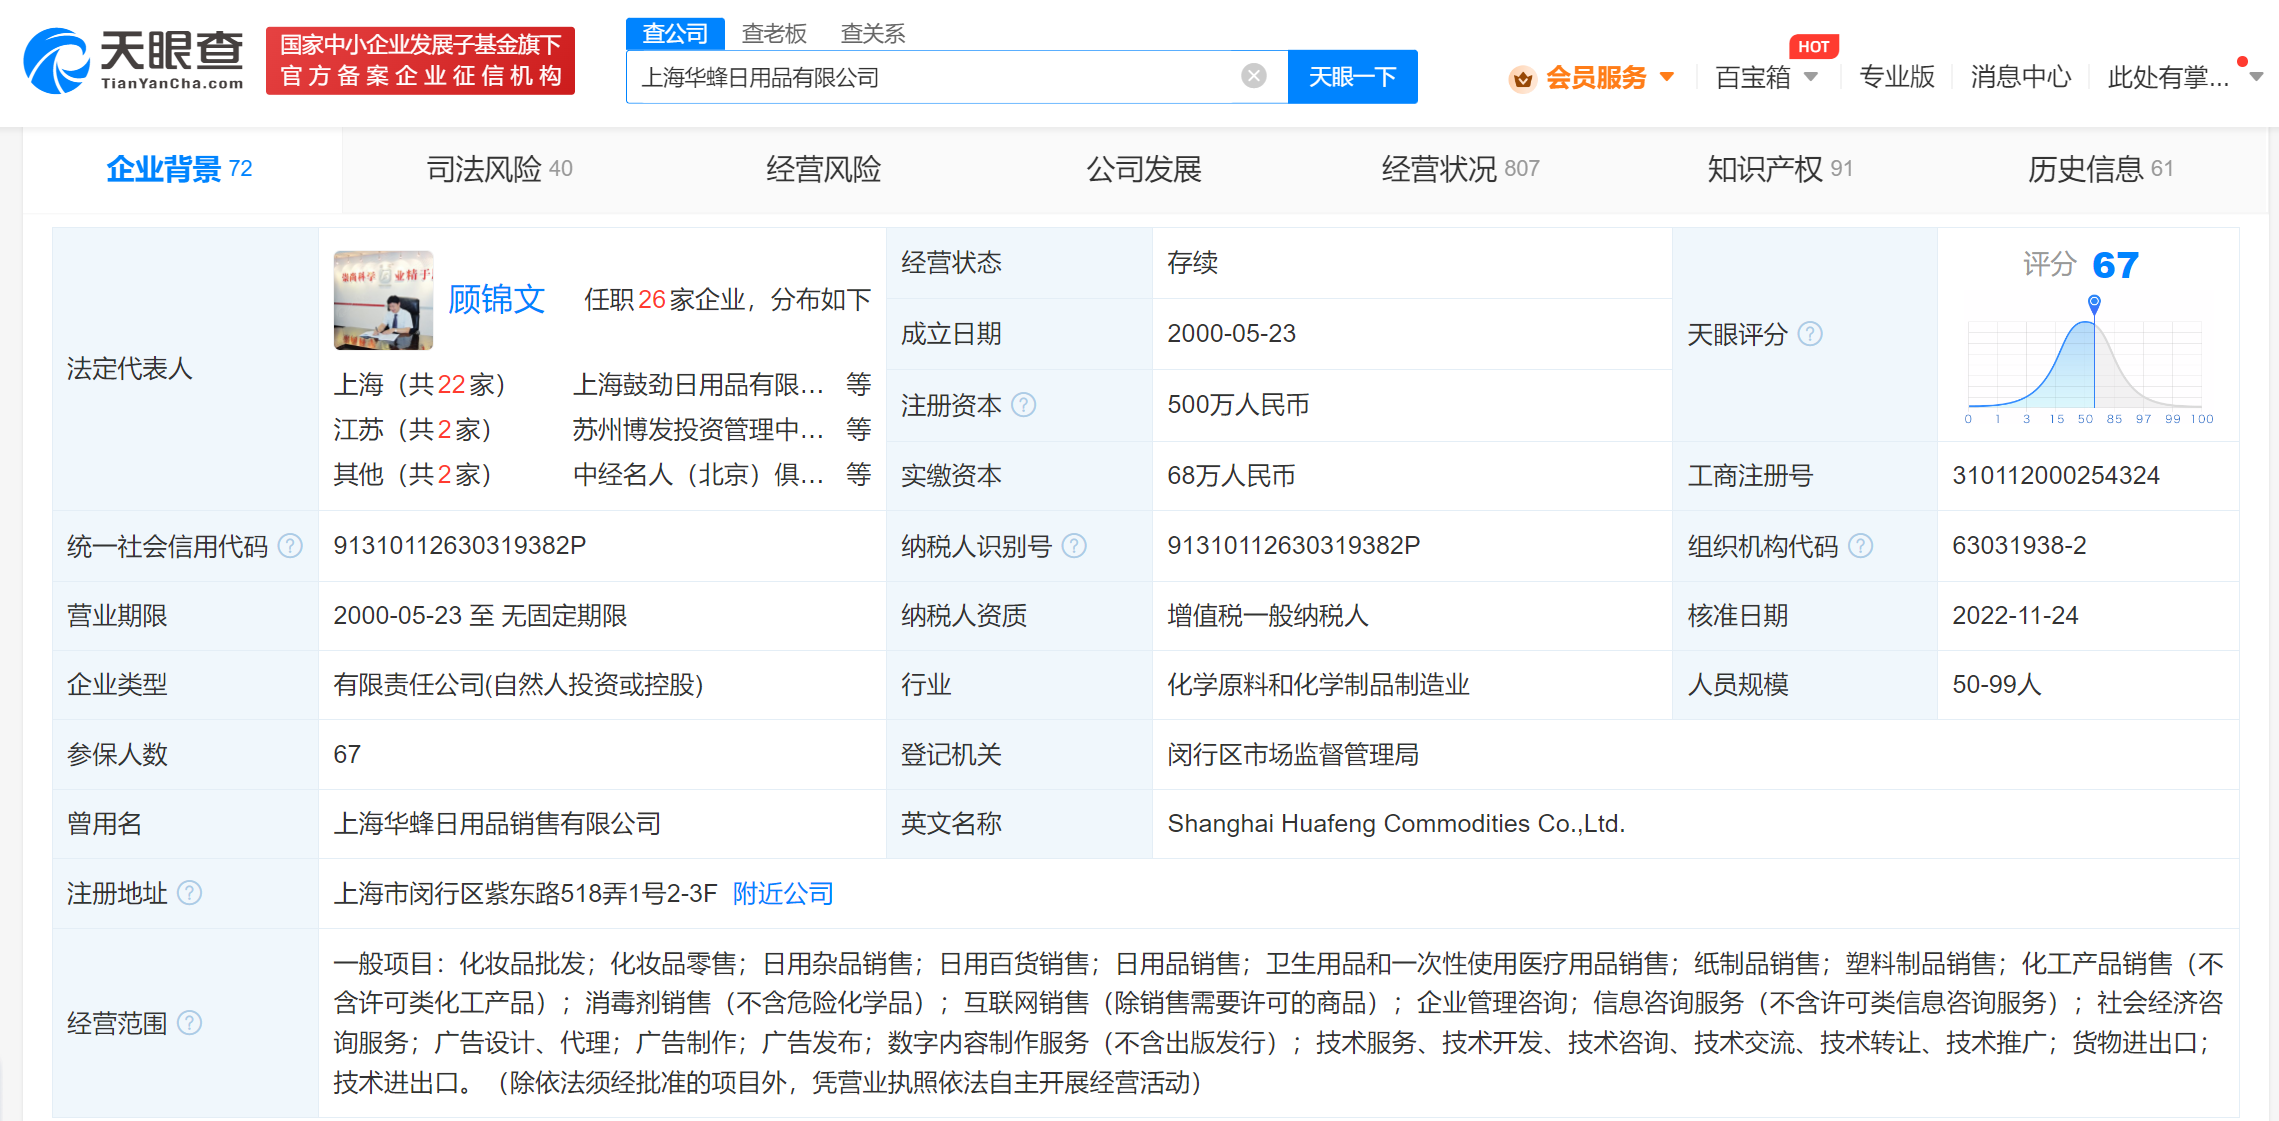The image size is (2279, 1121).
Task: Open 专业版 link in header
Action: click(x=1896, y=77)
